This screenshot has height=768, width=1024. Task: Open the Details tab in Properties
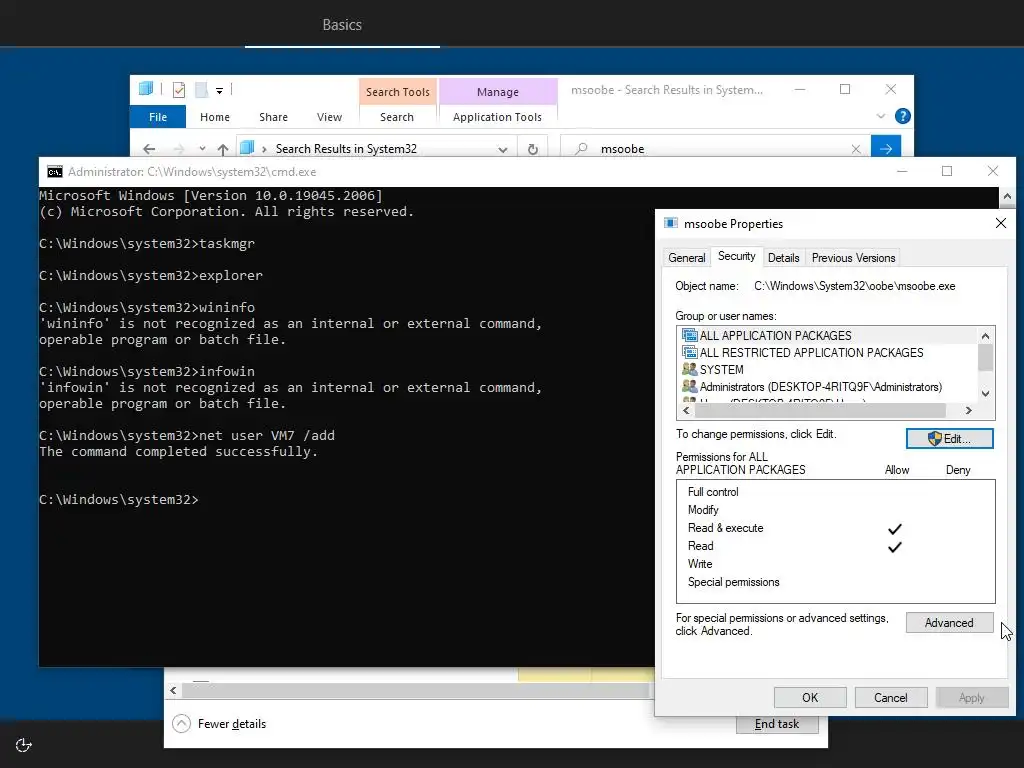click(784, 258)
